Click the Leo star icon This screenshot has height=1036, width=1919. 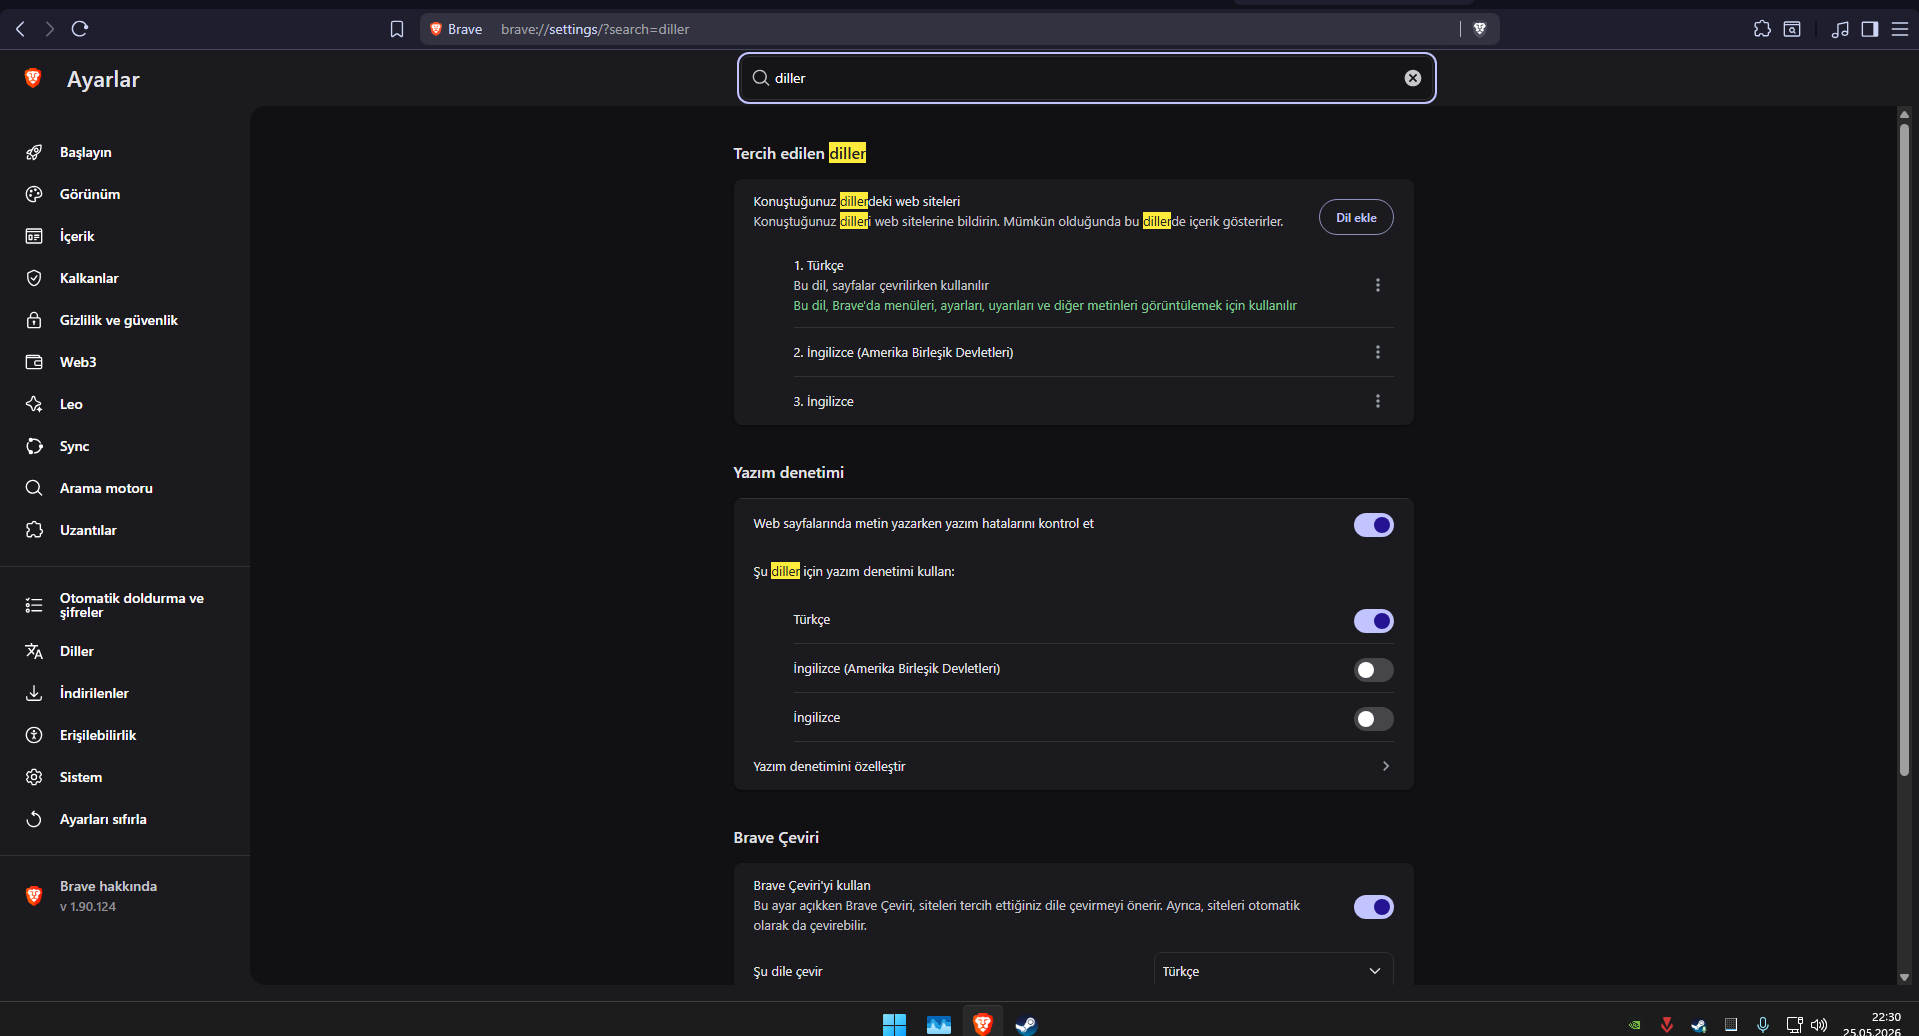point(34,404)
